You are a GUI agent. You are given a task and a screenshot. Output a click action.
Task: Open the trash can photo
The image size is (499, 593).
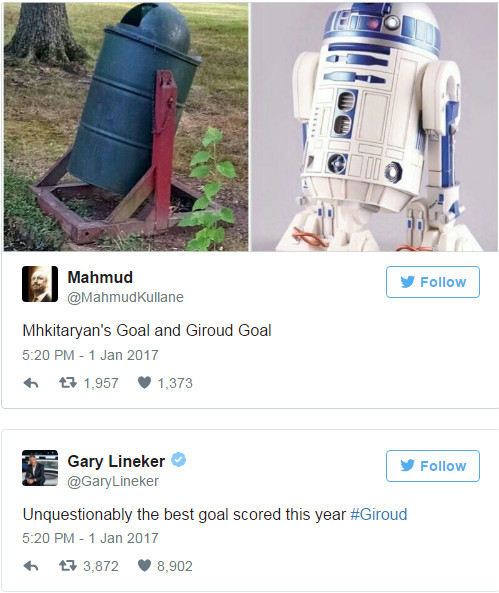pos(126,126)
